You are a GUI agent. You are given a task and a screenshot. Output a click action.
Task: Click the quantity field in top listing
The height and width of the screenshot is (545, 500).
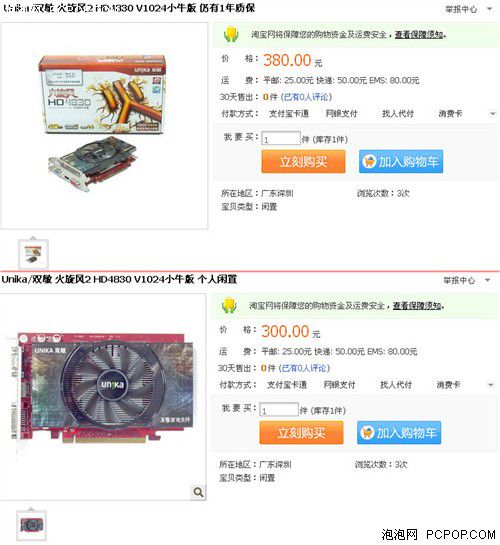click(x=281, y=138)
